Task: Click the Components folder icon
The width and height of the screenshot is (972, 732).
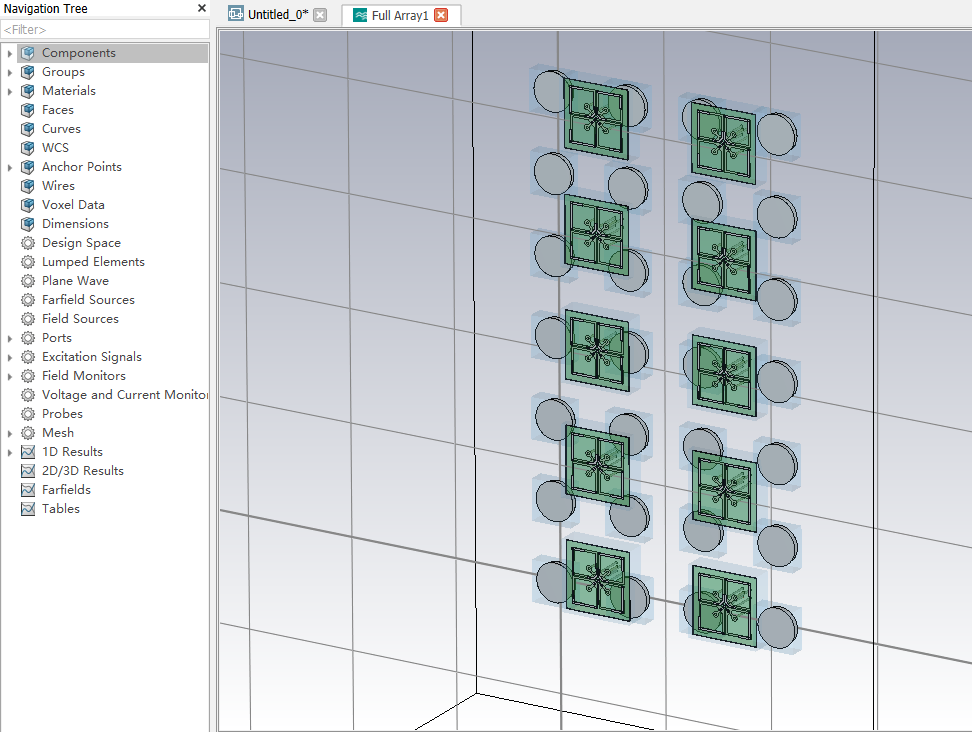Action: [28, 53]
